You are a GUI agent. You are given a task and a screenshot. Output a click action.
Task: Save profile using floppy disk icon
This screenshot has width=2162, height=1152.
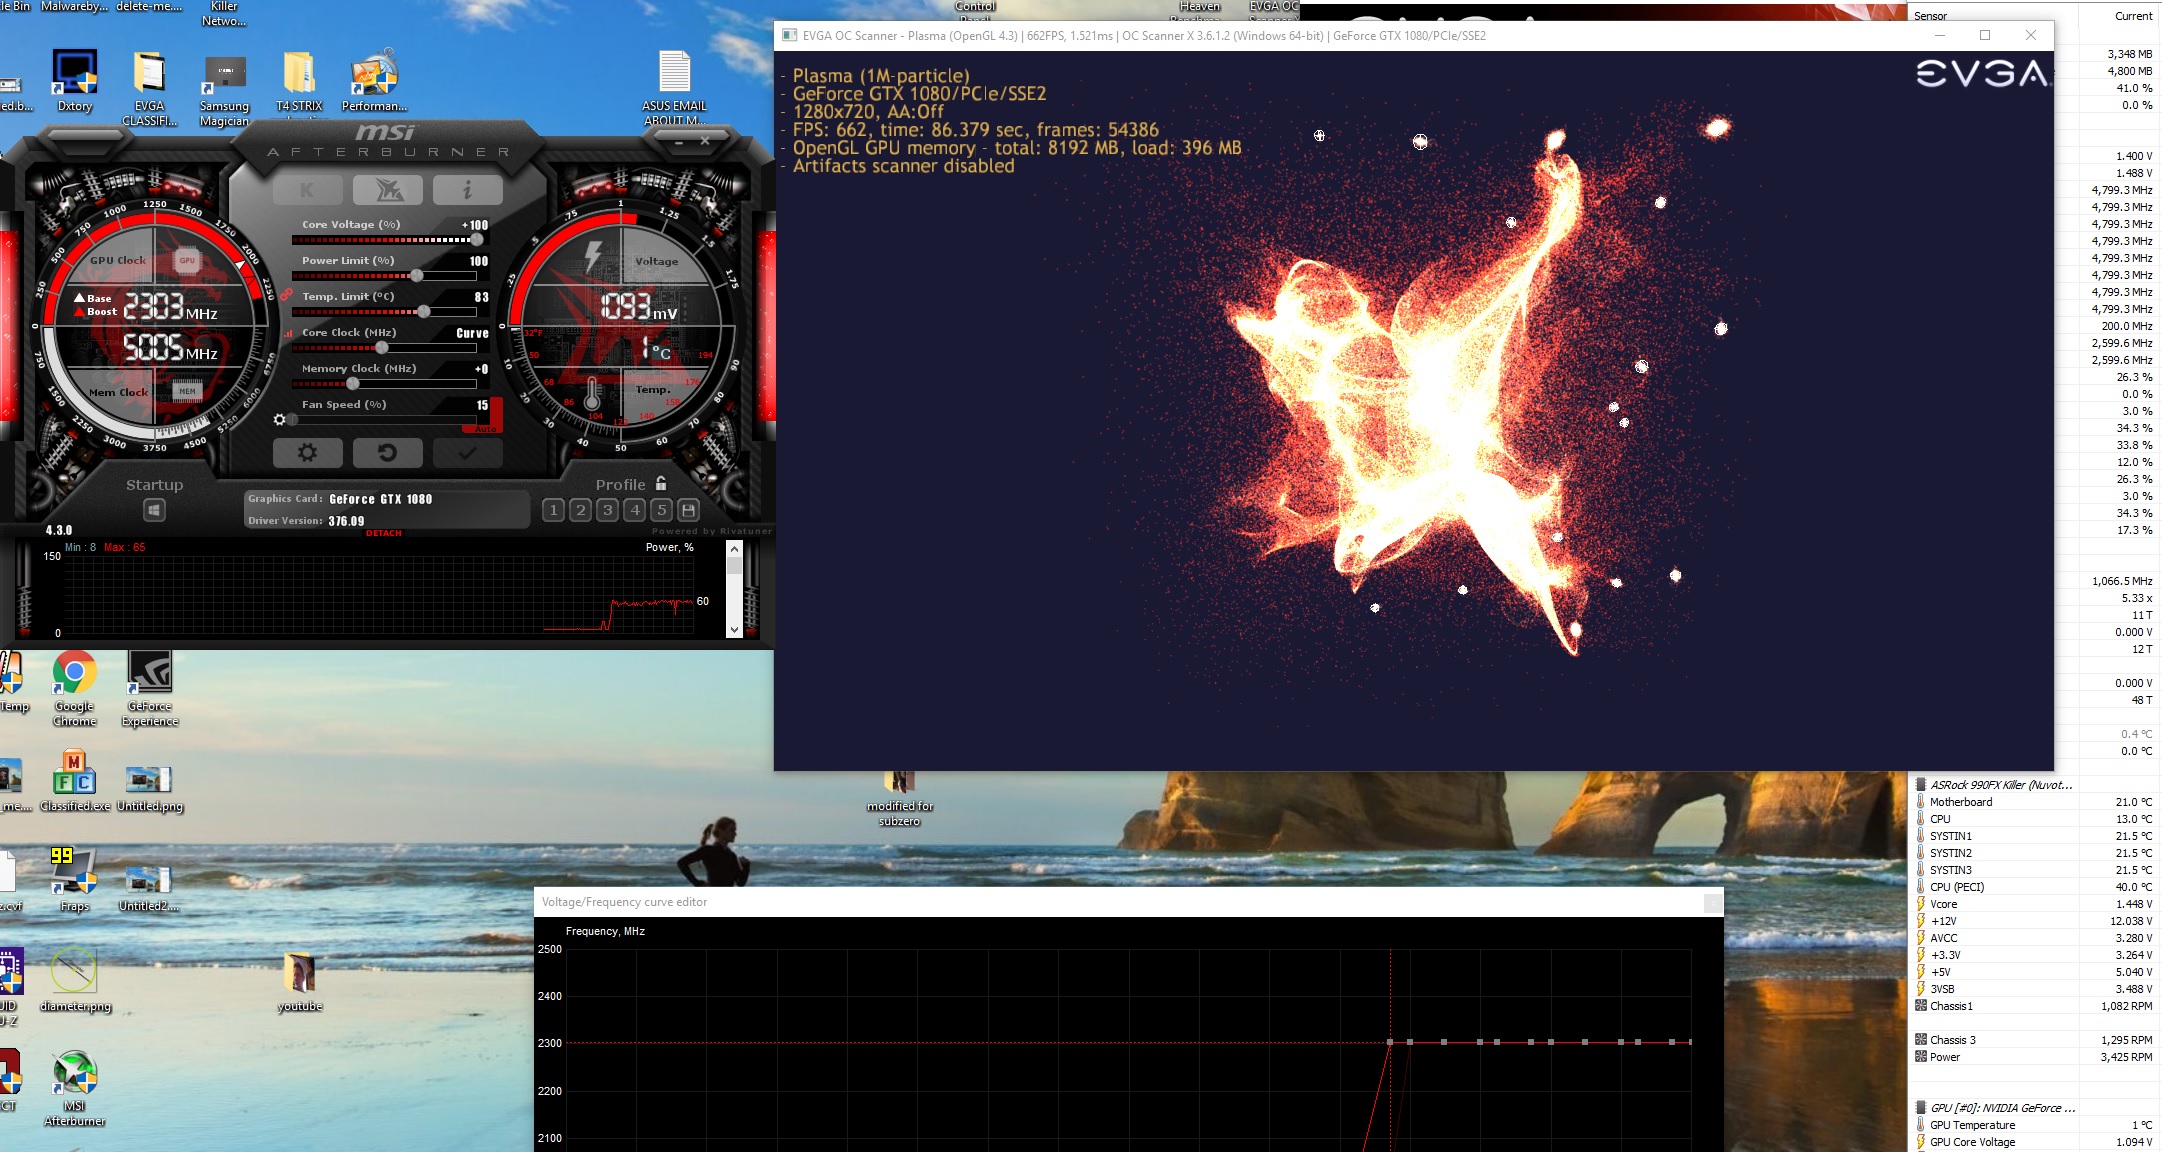click(x=688, y=510)
